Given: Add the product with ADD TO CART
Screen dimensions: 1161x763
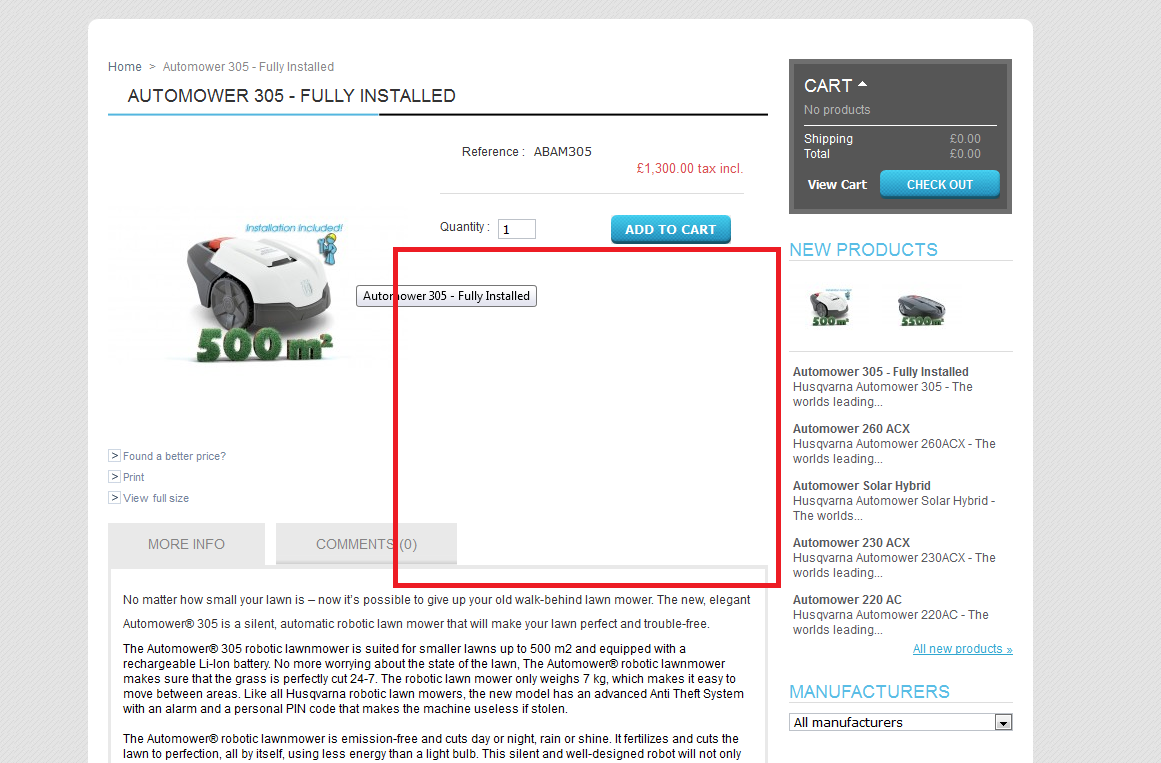Looking at the screenshot, I should (671, 230).
